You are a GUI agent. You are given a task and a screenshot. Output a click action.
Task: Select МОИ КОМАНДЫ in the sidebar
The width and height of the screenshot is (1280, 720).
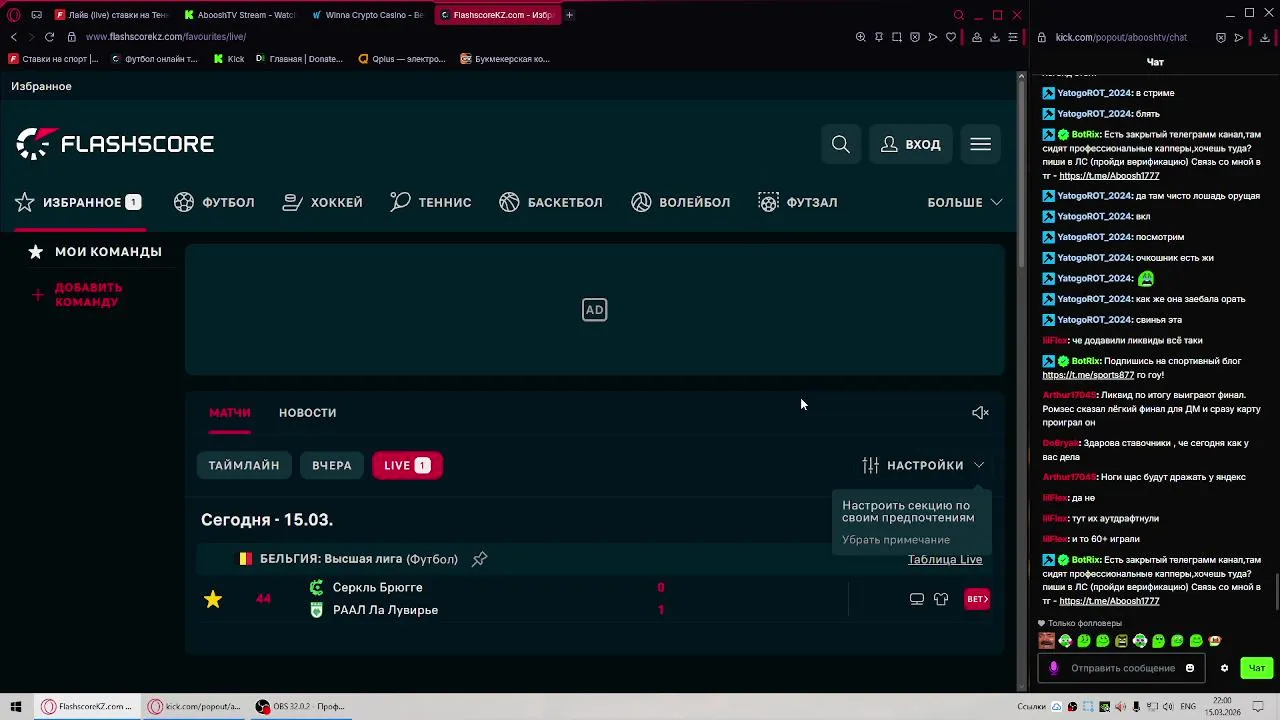tap(95, 252)
